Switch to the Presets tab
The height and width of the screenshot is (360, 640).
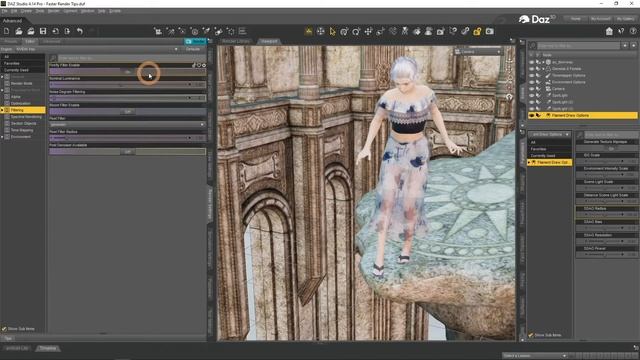click(x=11, y=41)
